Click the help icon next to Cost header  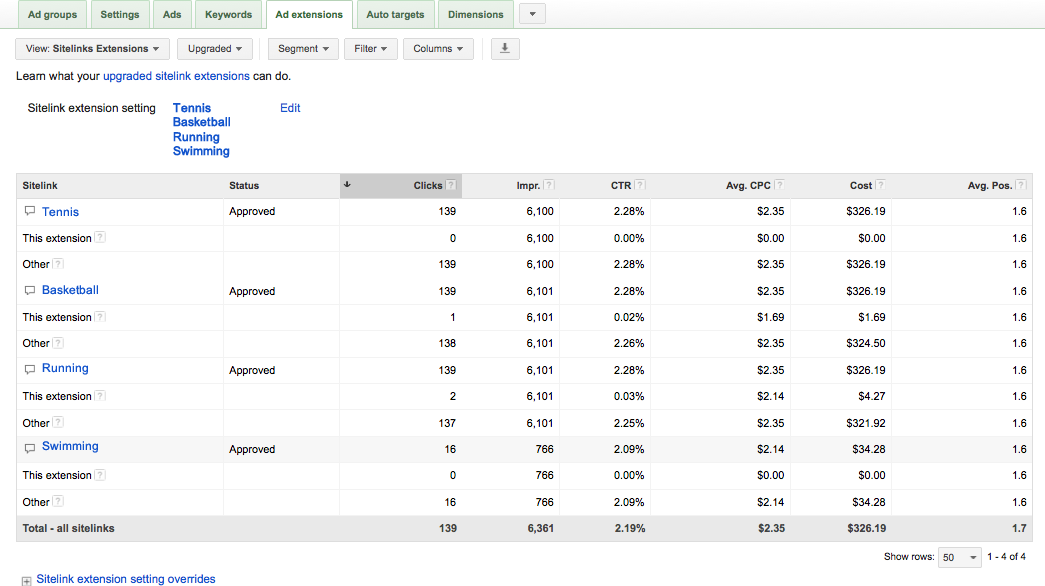[x=880, y=185]
